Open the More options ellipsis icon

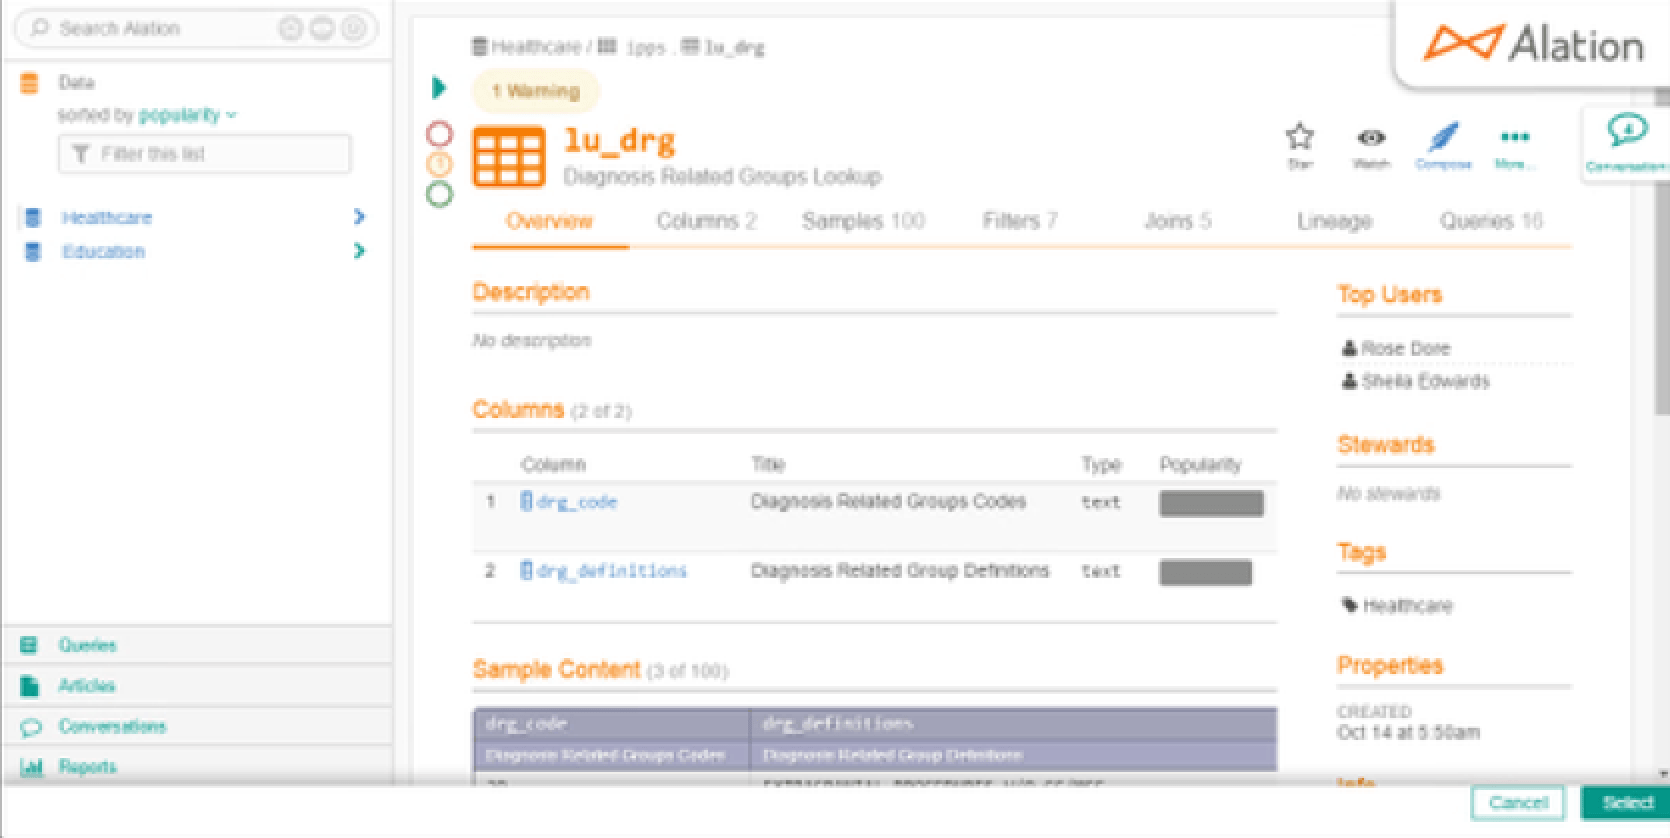(x=1514, y=137)
